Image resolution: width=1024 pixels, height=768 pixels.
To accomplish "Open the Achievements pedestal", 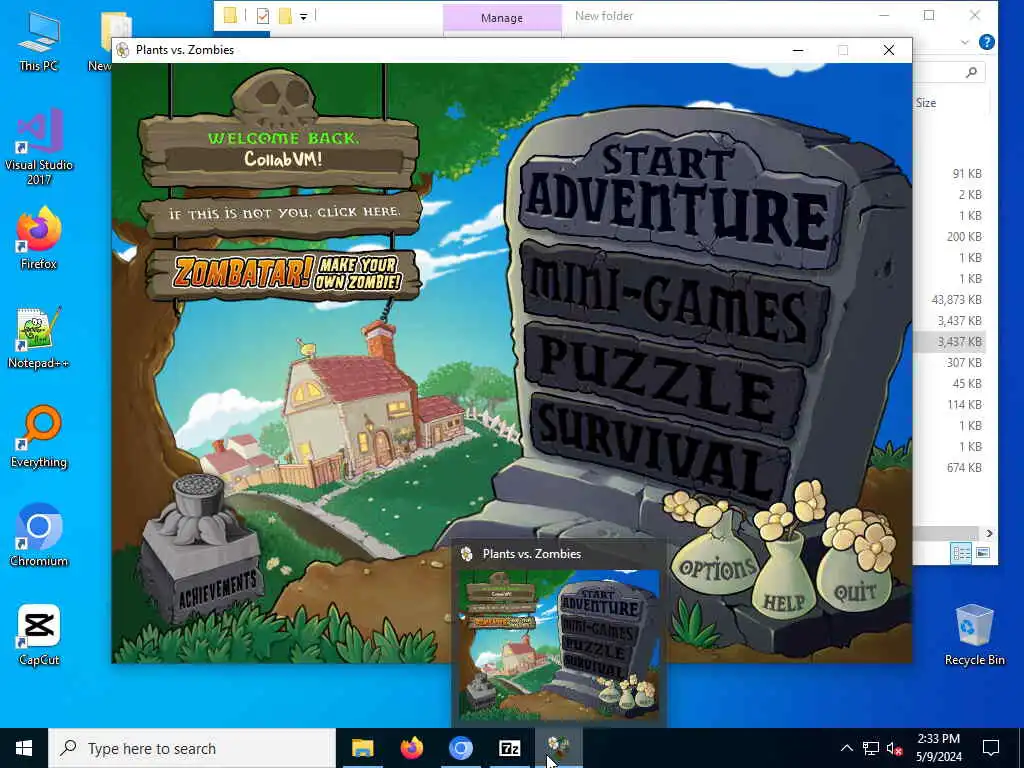I will [201, 549].
